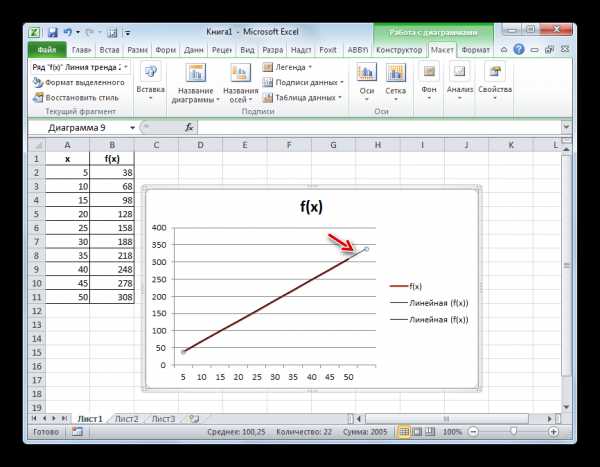Click the Свойства properties icon
The height and width of the screenshot is (467, 600).
pyautogui.click(x=494, y=72)
